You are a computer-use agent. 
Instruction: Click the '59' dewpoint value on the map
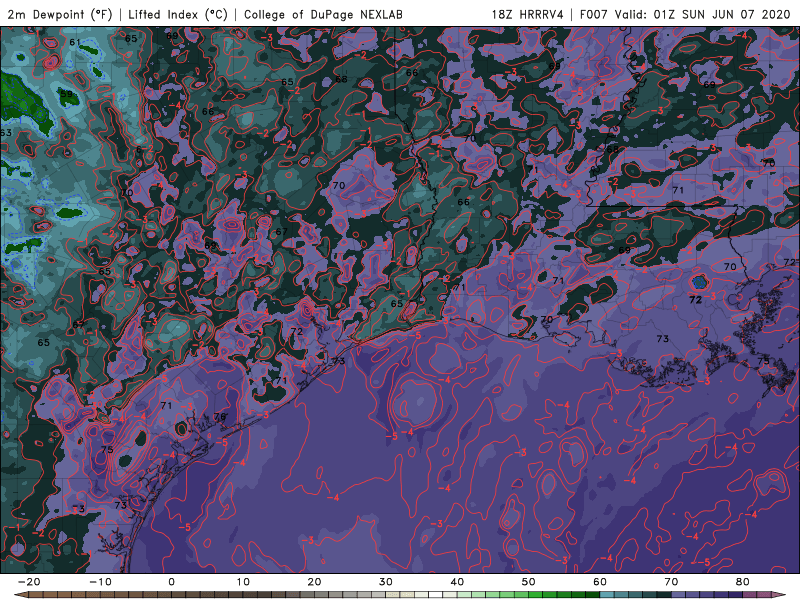tap(67, 94)
